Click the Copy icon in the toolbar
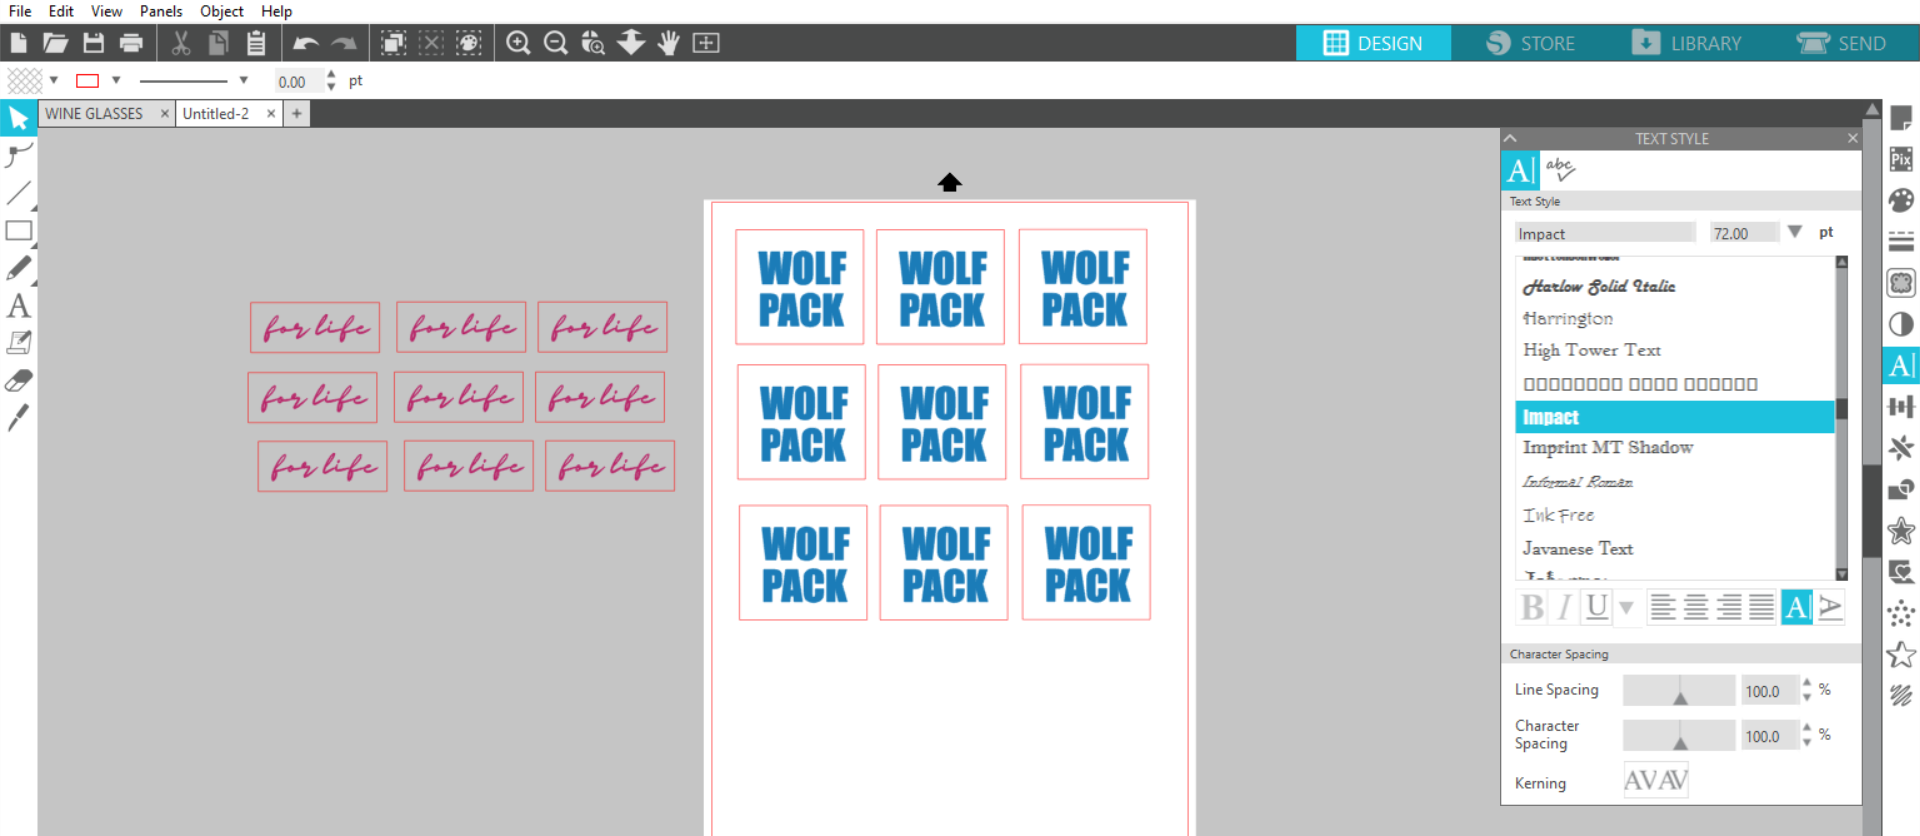The width and height of the screenshot is (1920, 836). pyautogui.click(x=218, y=43)
